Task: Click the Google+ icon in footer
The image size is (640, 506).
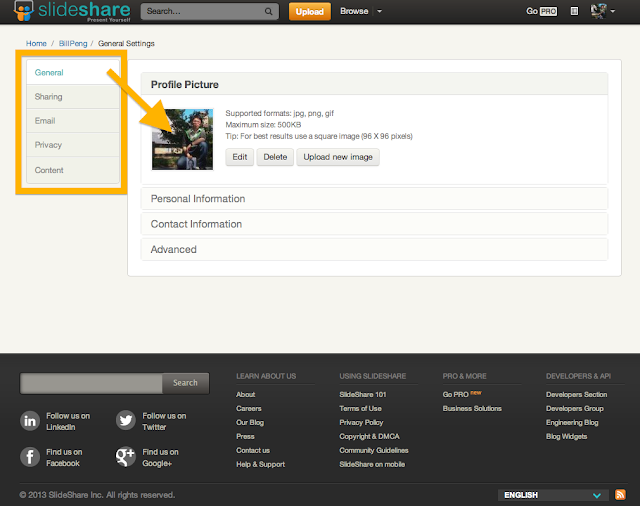Action: click(x=126, y=456)
